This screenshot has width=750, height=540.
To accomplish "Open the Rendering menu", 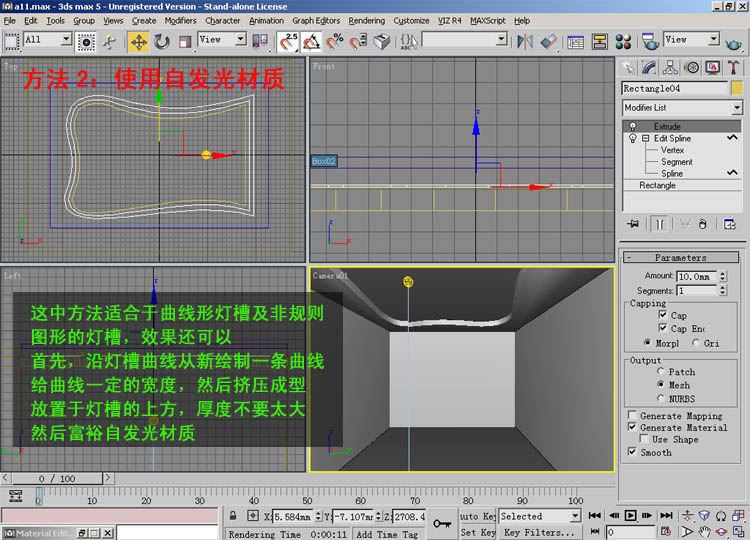I will pos(366,20).
